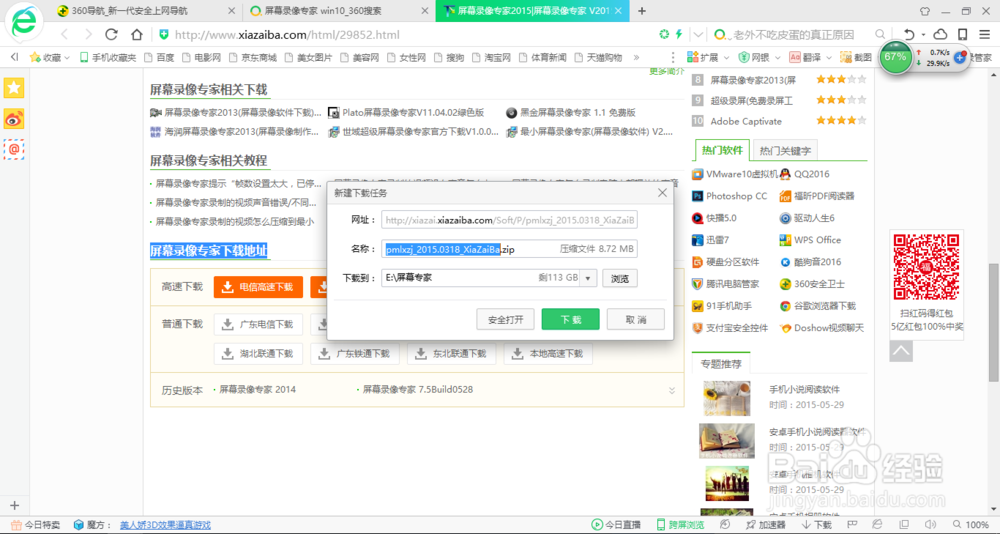Collapse the sidebar with the |< button
Viewport: 1000px width, 534px height.
[x=14, y=57]
